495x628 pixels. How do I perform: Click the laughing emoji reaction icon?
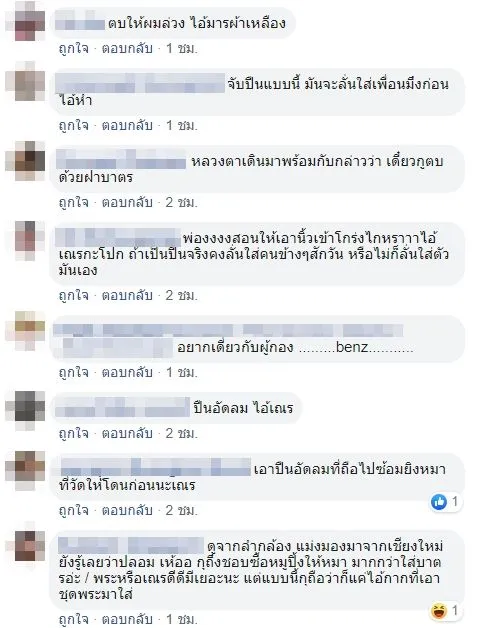point(439,611)
